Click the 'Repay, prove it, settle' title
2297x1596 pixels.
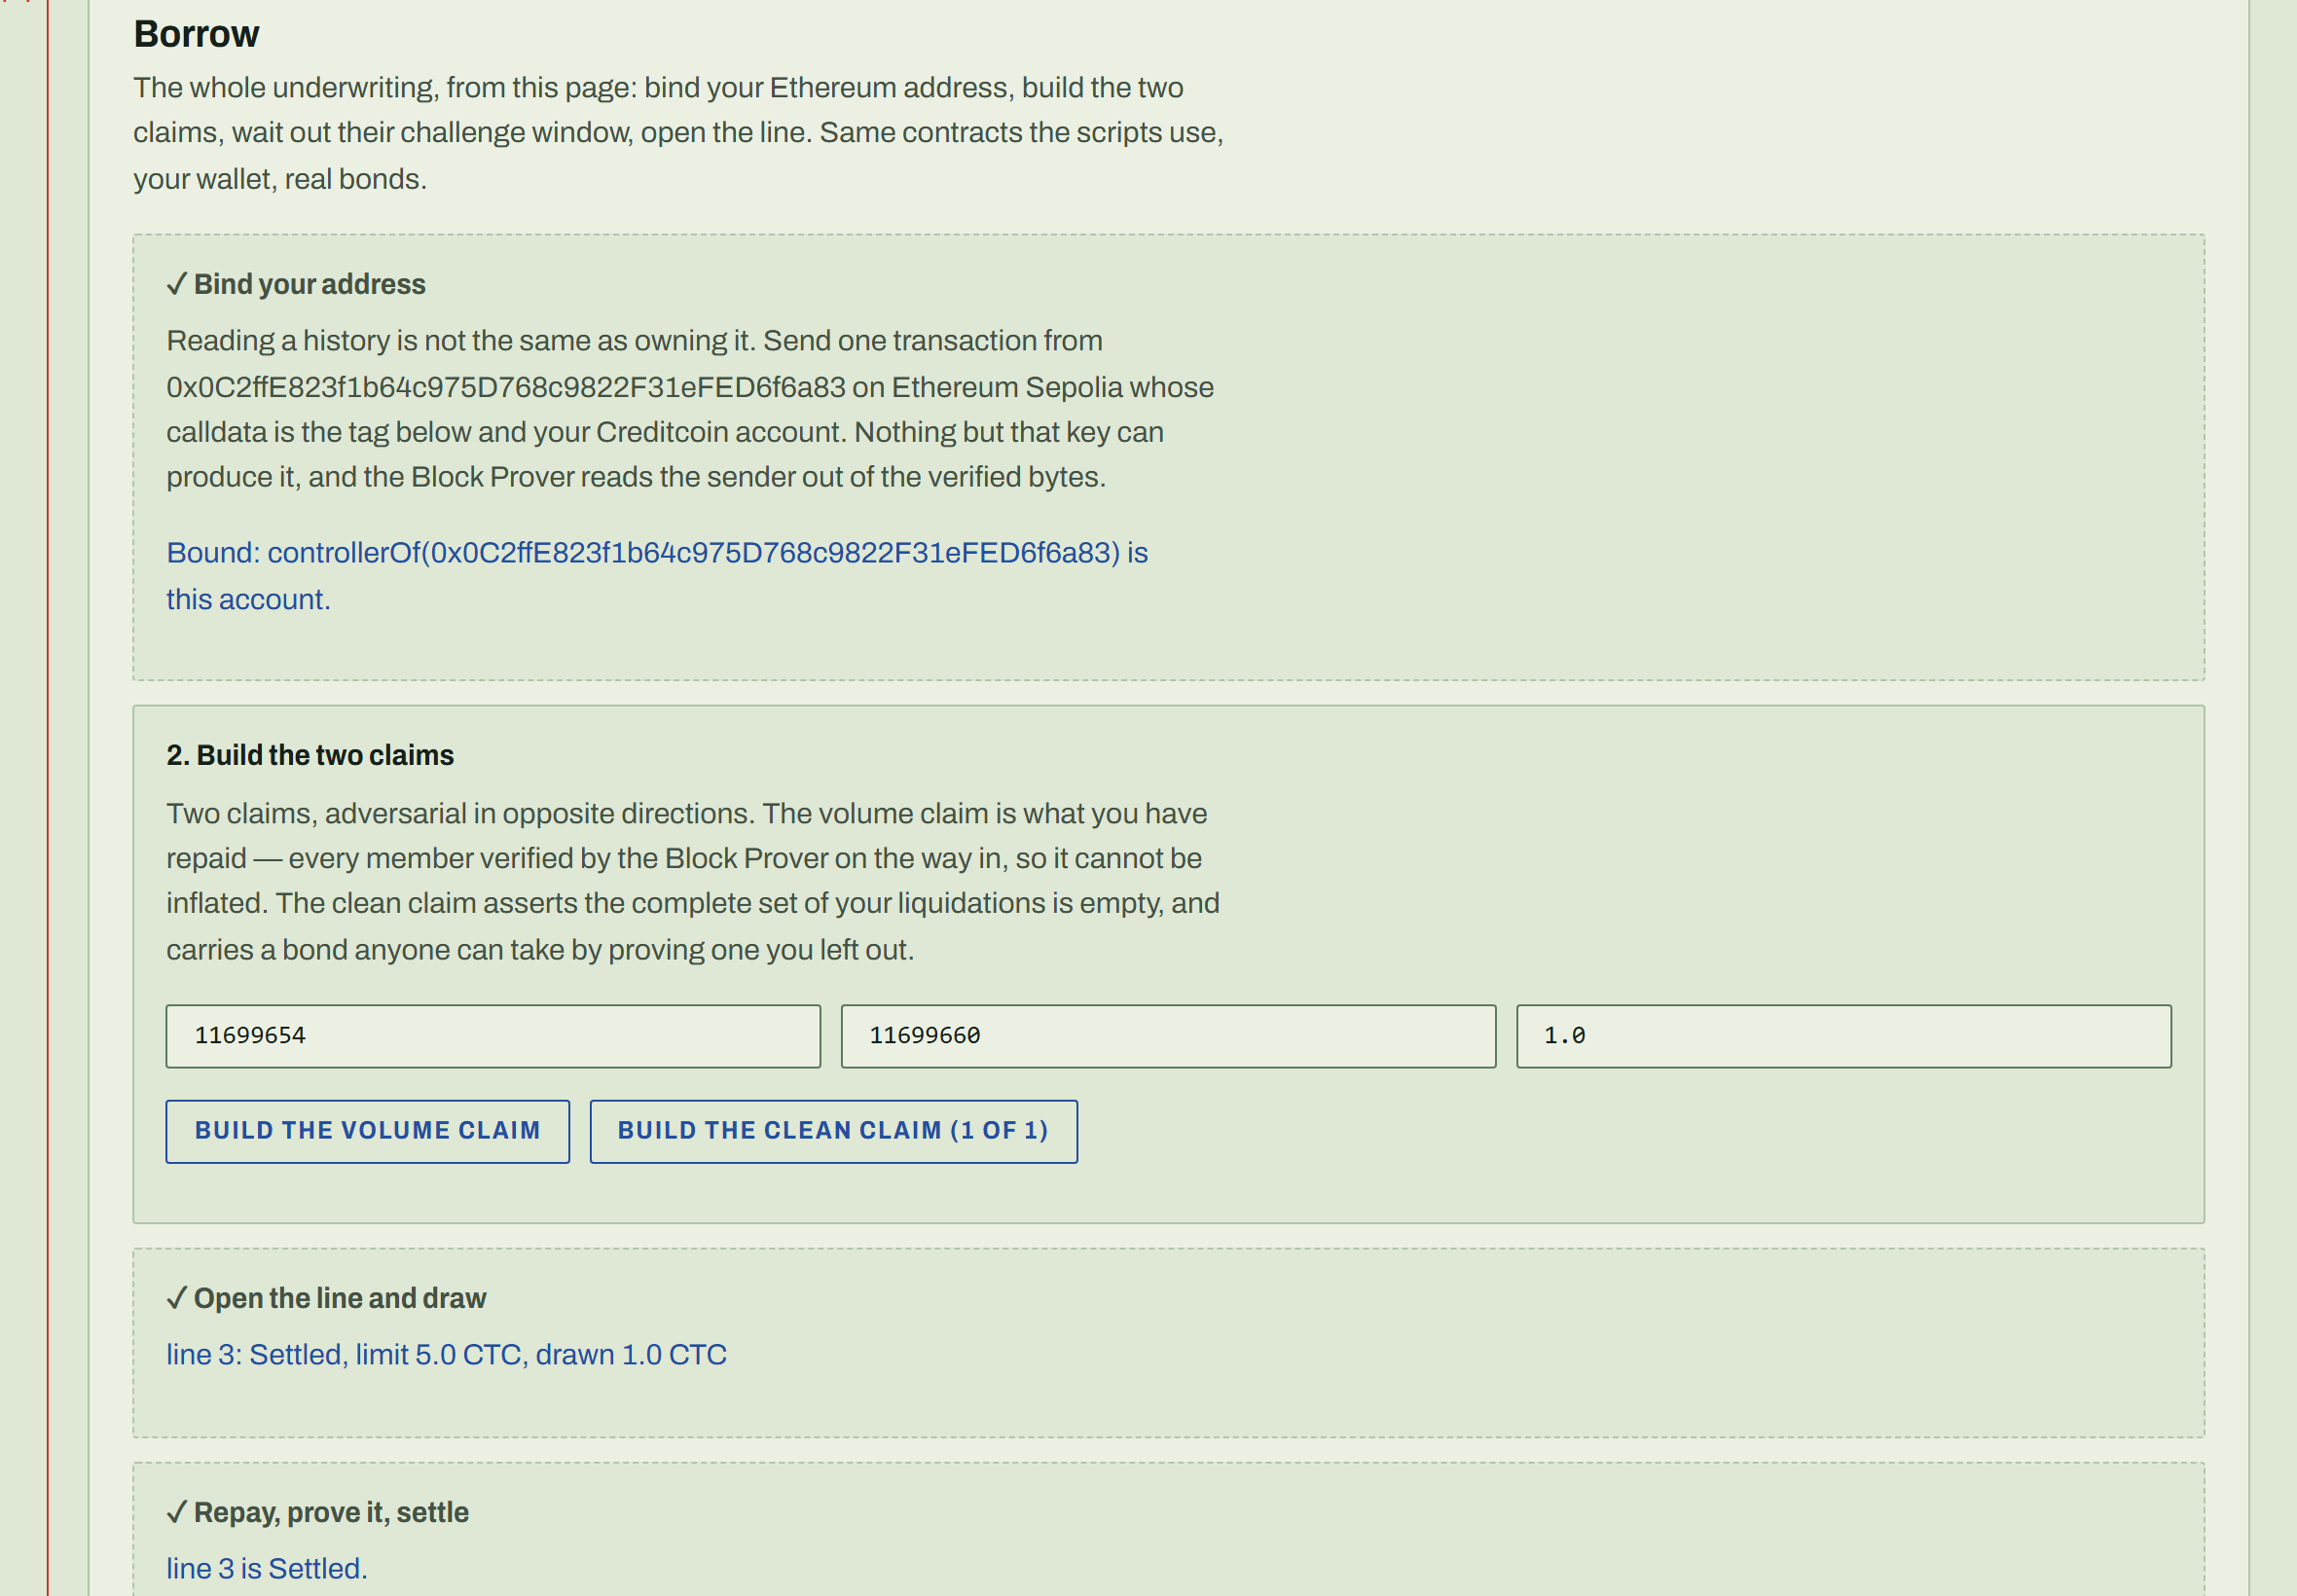(331, 1513)
